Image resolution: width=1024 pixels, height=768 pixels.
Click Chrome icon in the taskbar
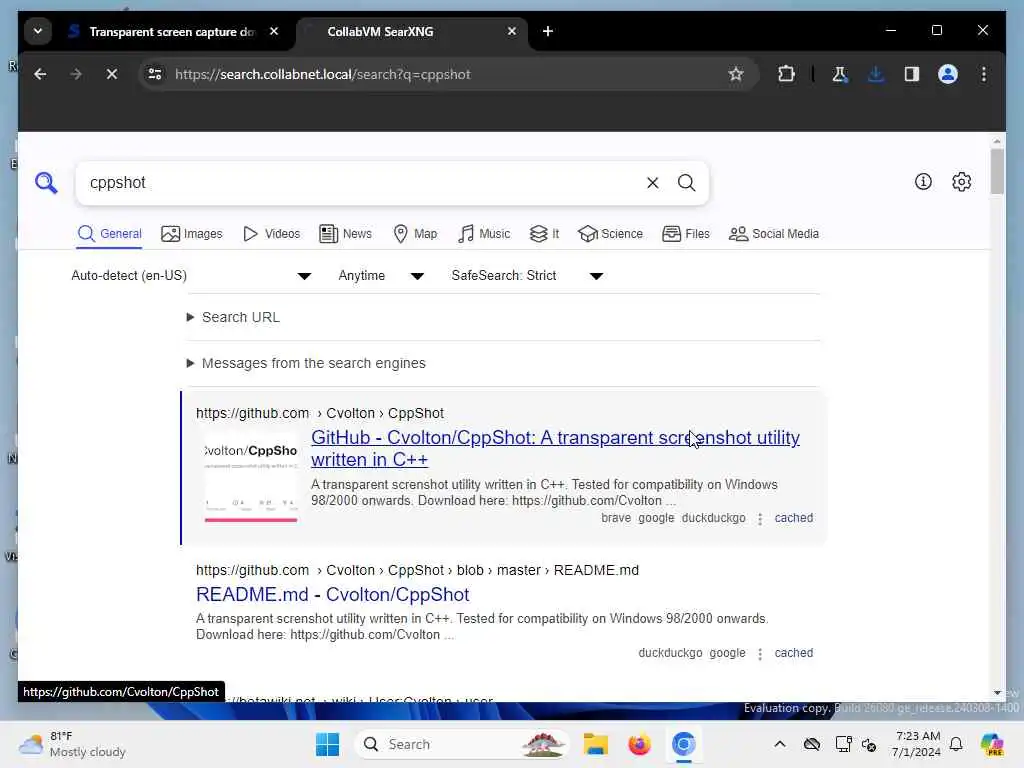point(684,744)
